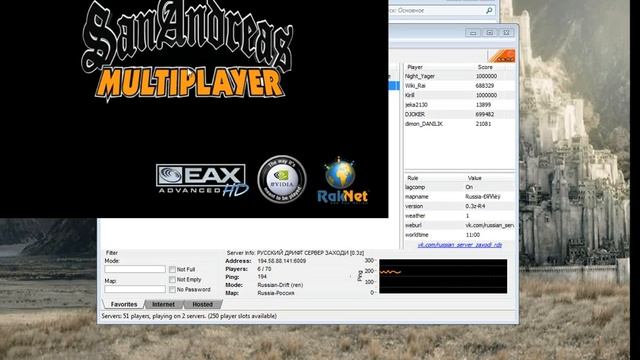
Task: Close the SA-MP server browser window
Action: pos(506,33)
